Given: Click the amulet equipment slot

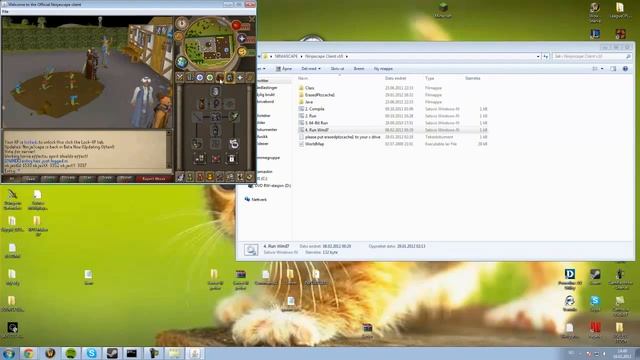Looking at the screenshot, I should coord(216,104).
